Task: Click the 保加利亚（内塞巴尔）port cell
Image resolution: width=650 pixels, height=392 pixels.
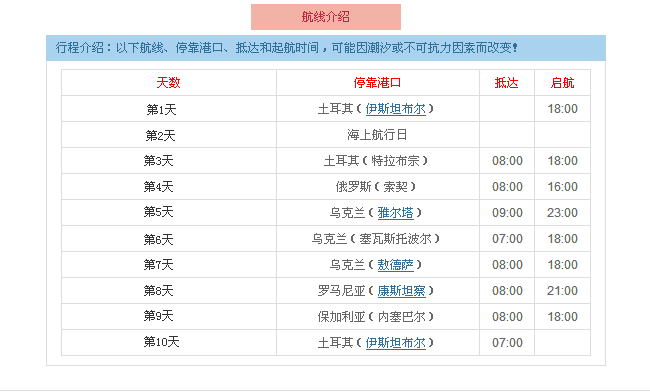Action: 378,317
